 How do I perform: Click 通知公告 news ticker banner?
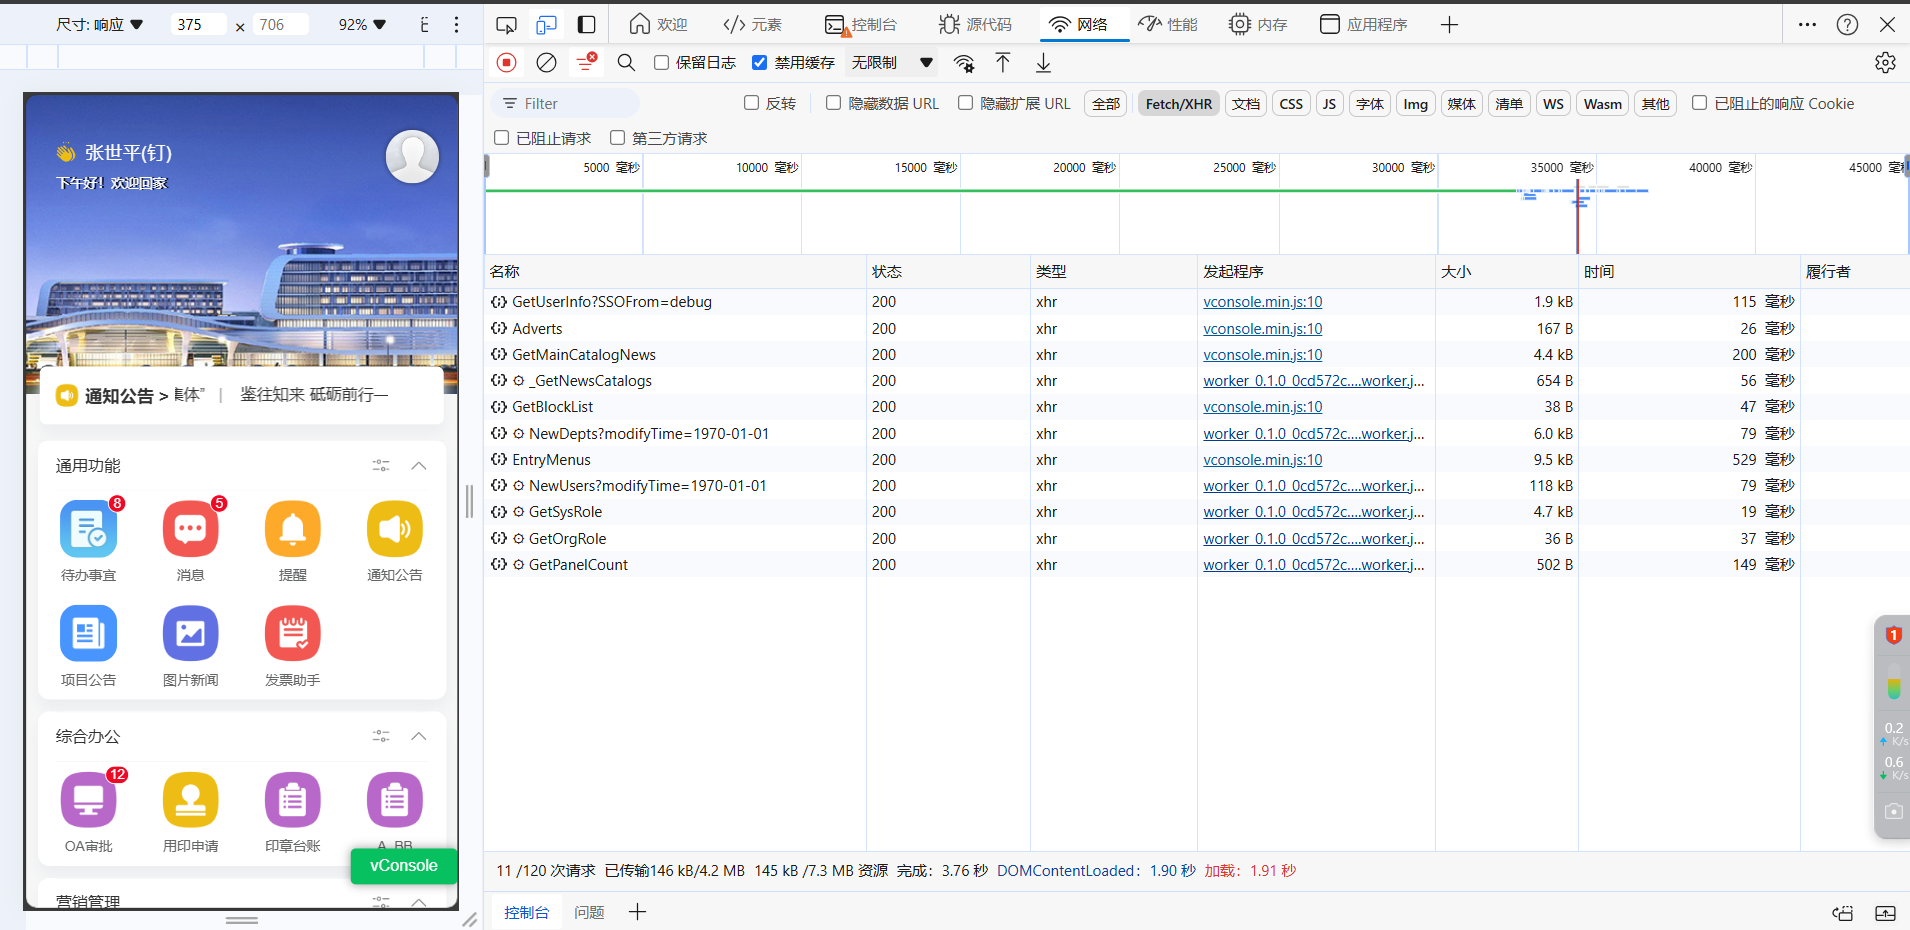click(242, 395)
